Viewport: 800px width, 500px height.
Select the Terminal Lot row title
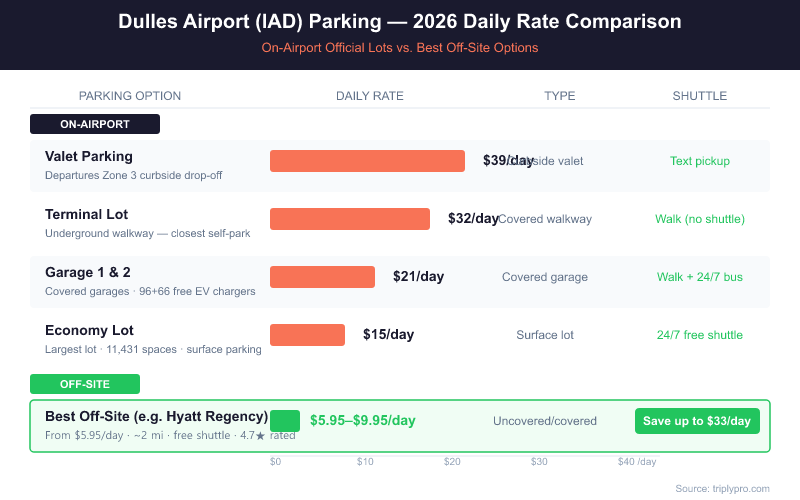click(x=87, y=214)
